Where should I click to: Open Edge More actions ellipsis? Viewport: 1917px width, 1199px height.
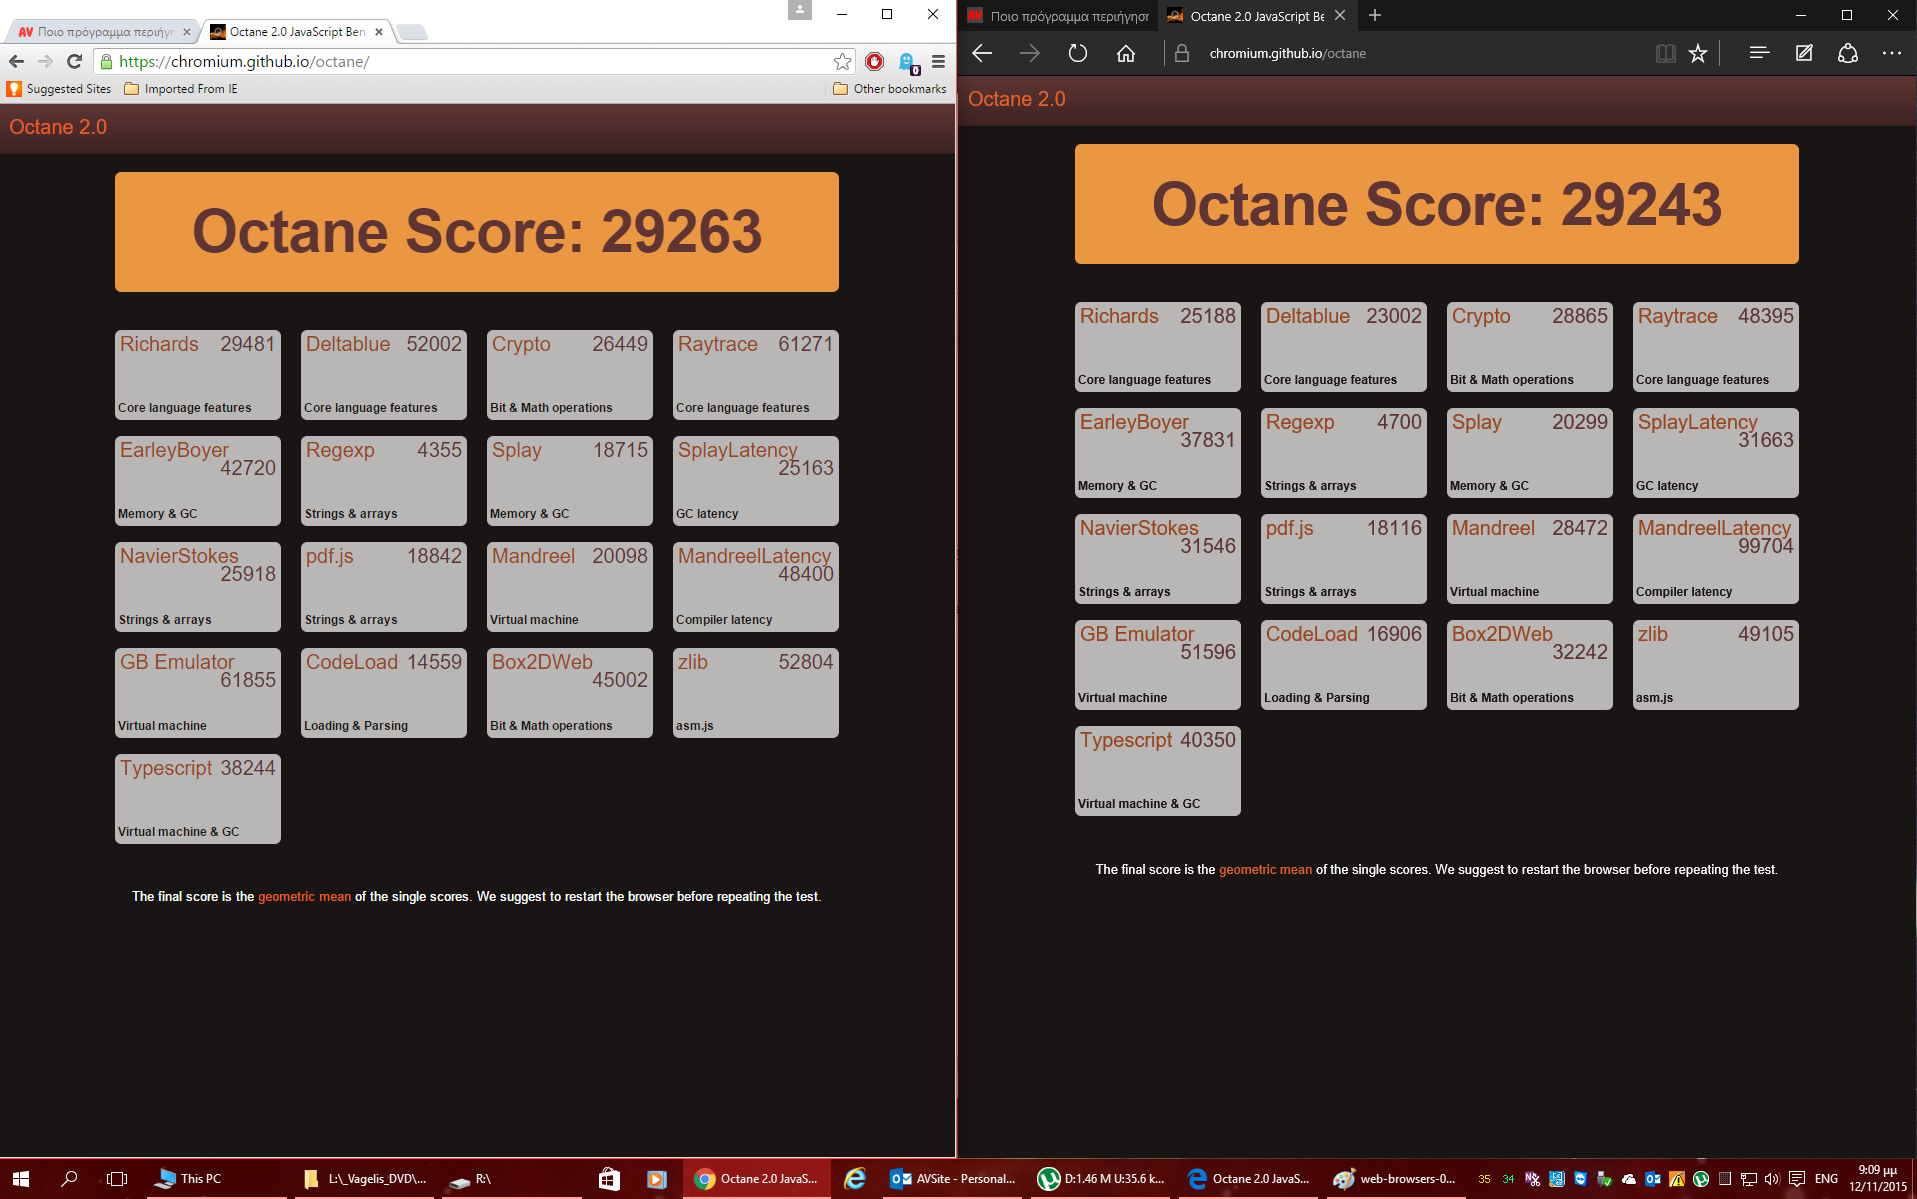[x=1892, y=53]
